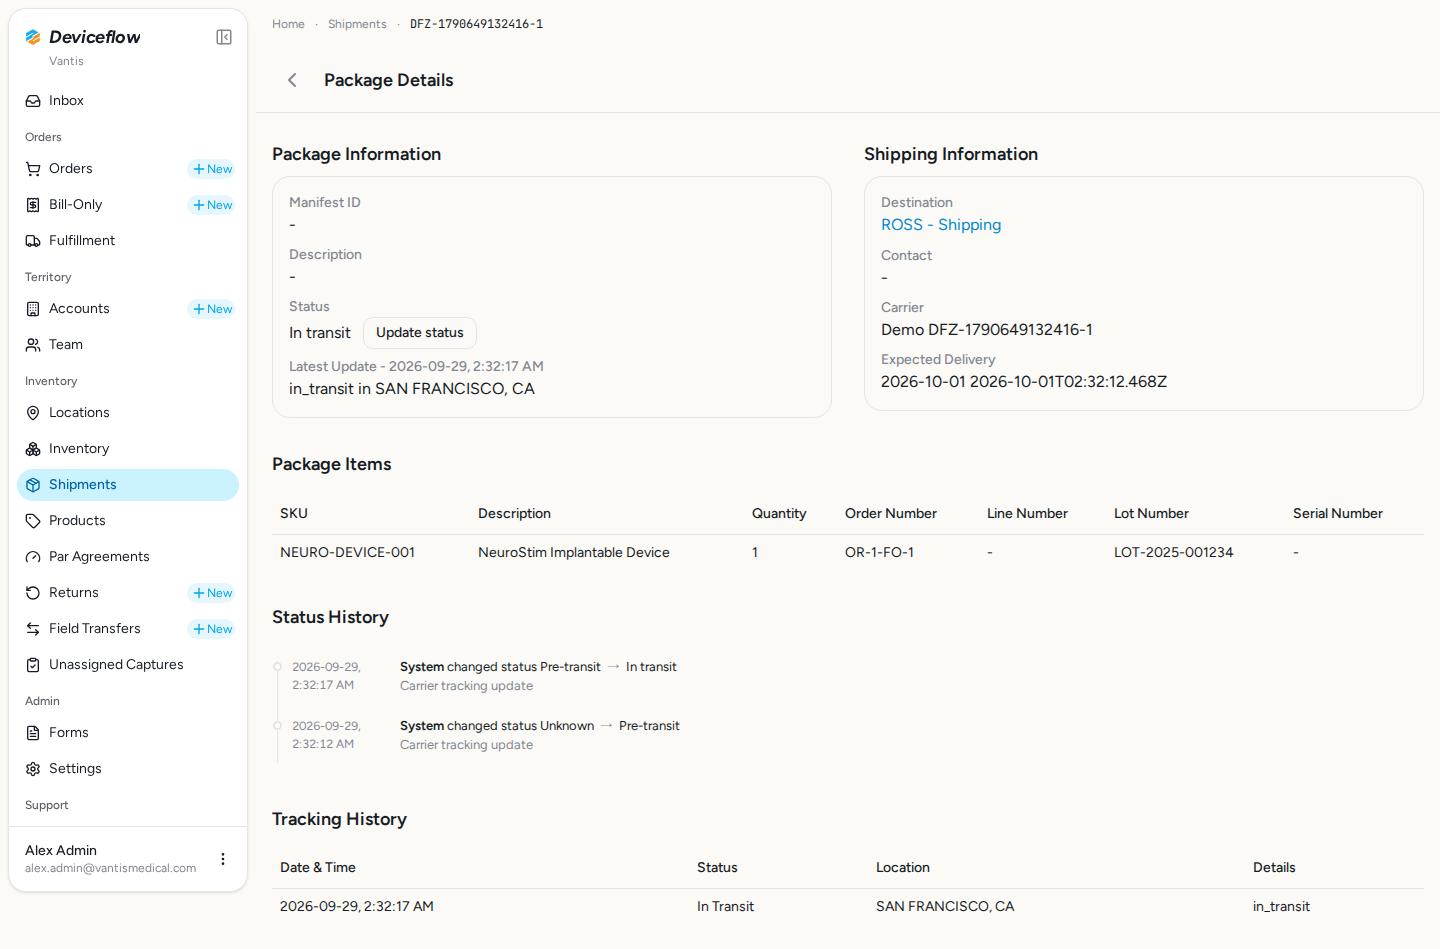Click the Settings gear icon

click(x=33, y=769)
